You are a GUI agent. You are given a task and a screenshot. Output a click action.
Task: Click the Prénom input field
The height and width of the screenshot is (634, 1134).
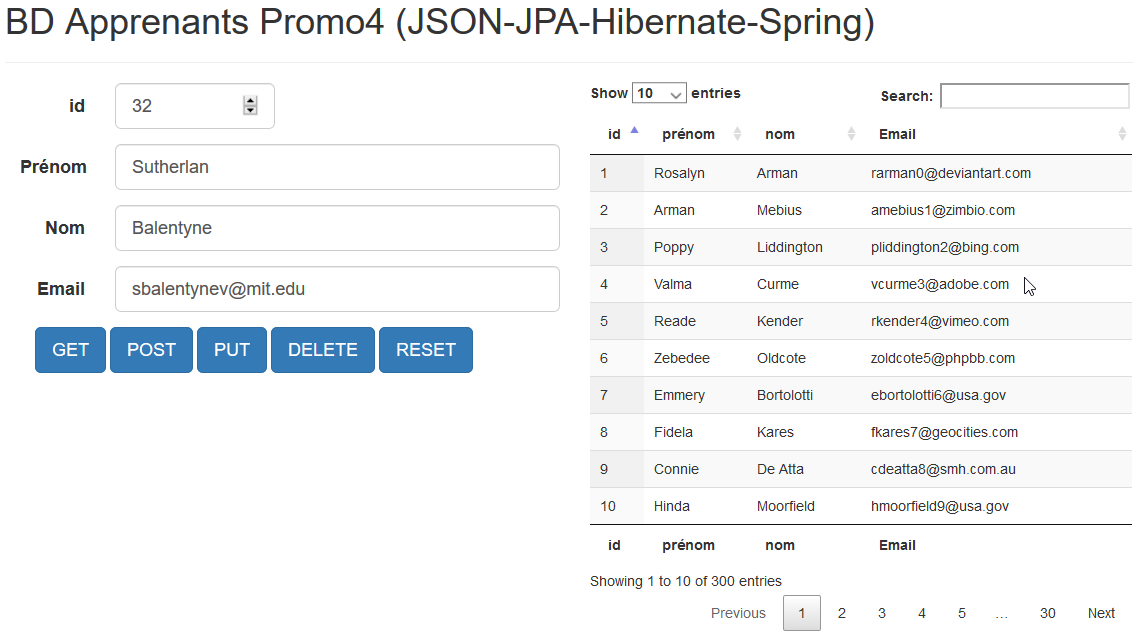click(x=337, y=166)
